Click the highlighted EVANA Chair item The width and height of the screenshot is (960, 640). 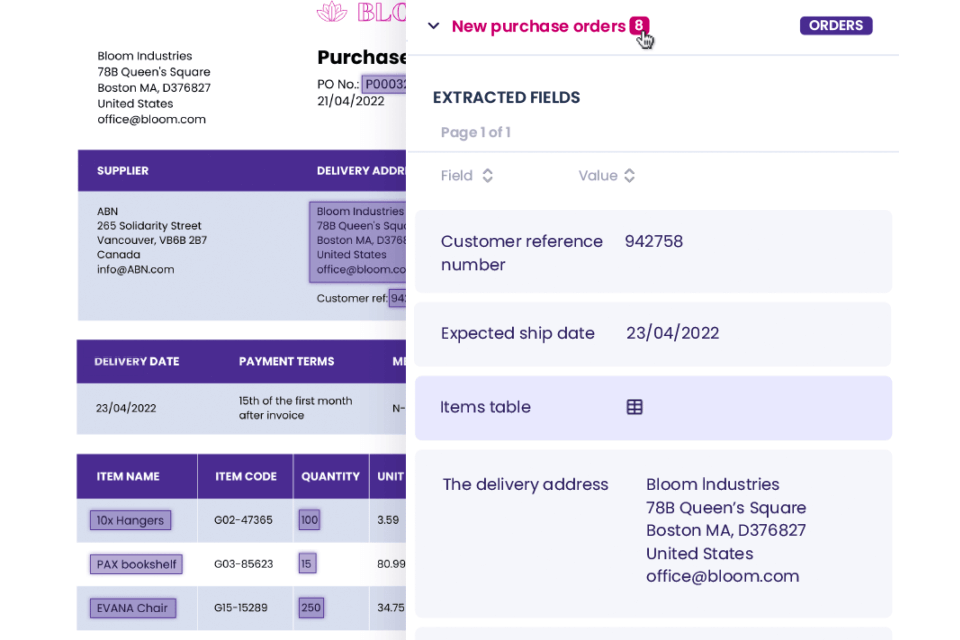tap(133, 608)
